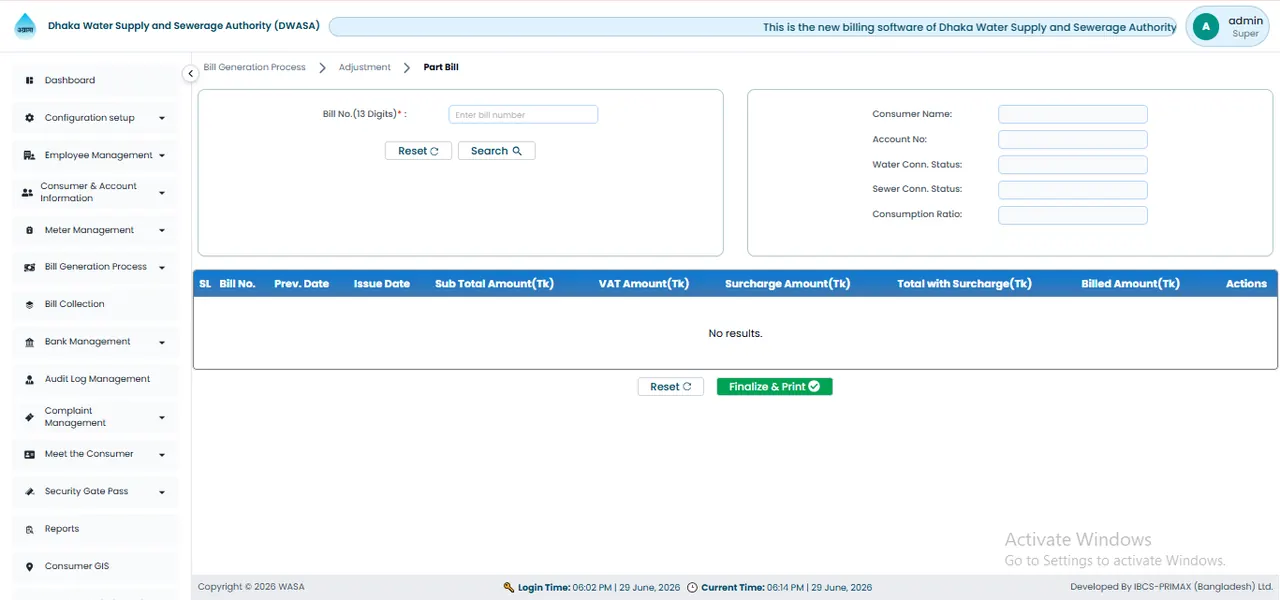Expand the Employee Management dropdown arrow
This screenshot has height=600, width=1280.
[162, 156]
